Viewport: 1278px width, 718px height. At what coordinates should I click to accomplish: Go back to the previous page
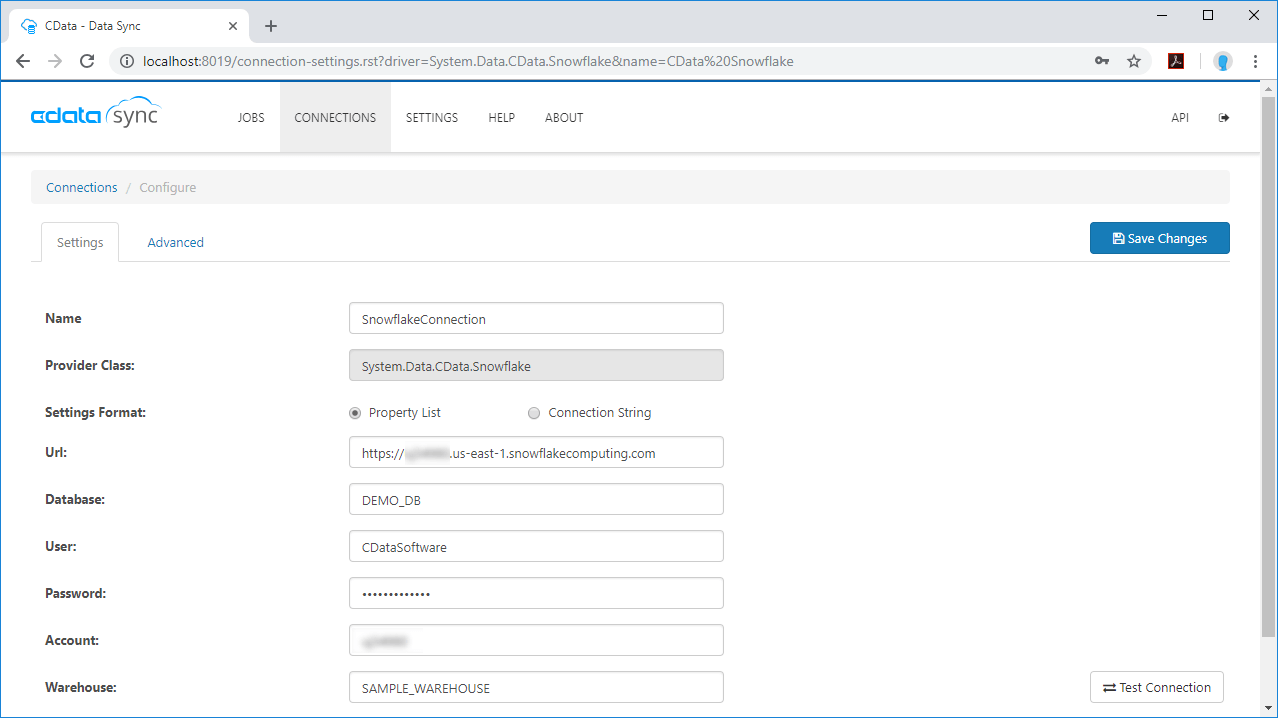(x=23, y=61)
